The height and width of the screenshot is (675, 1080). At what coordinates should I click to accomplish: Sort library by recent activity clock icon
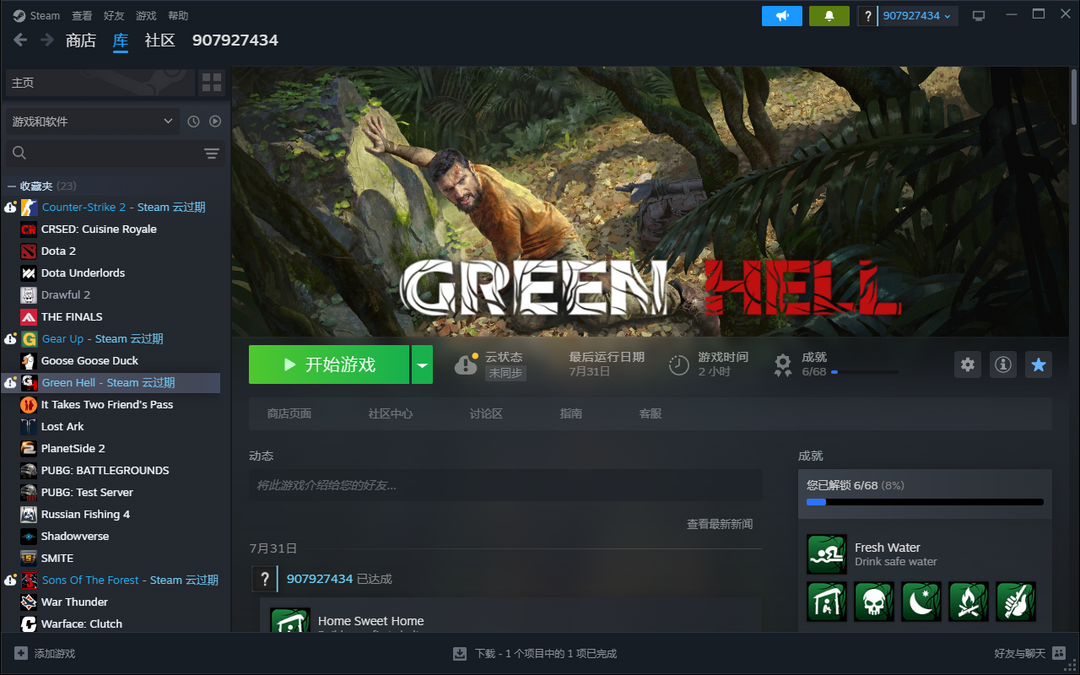click(x=194, y=121)
